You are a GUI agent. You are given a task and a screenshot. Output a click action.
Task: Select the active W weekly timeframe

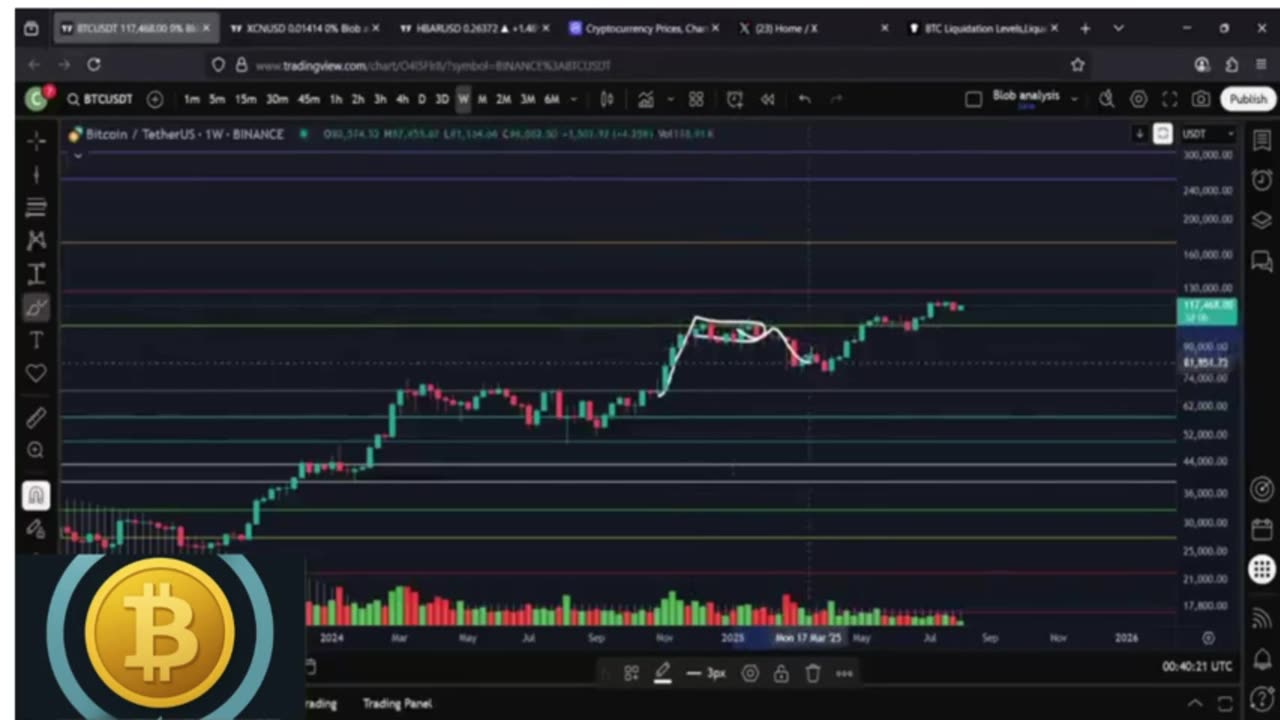point(463,99)
